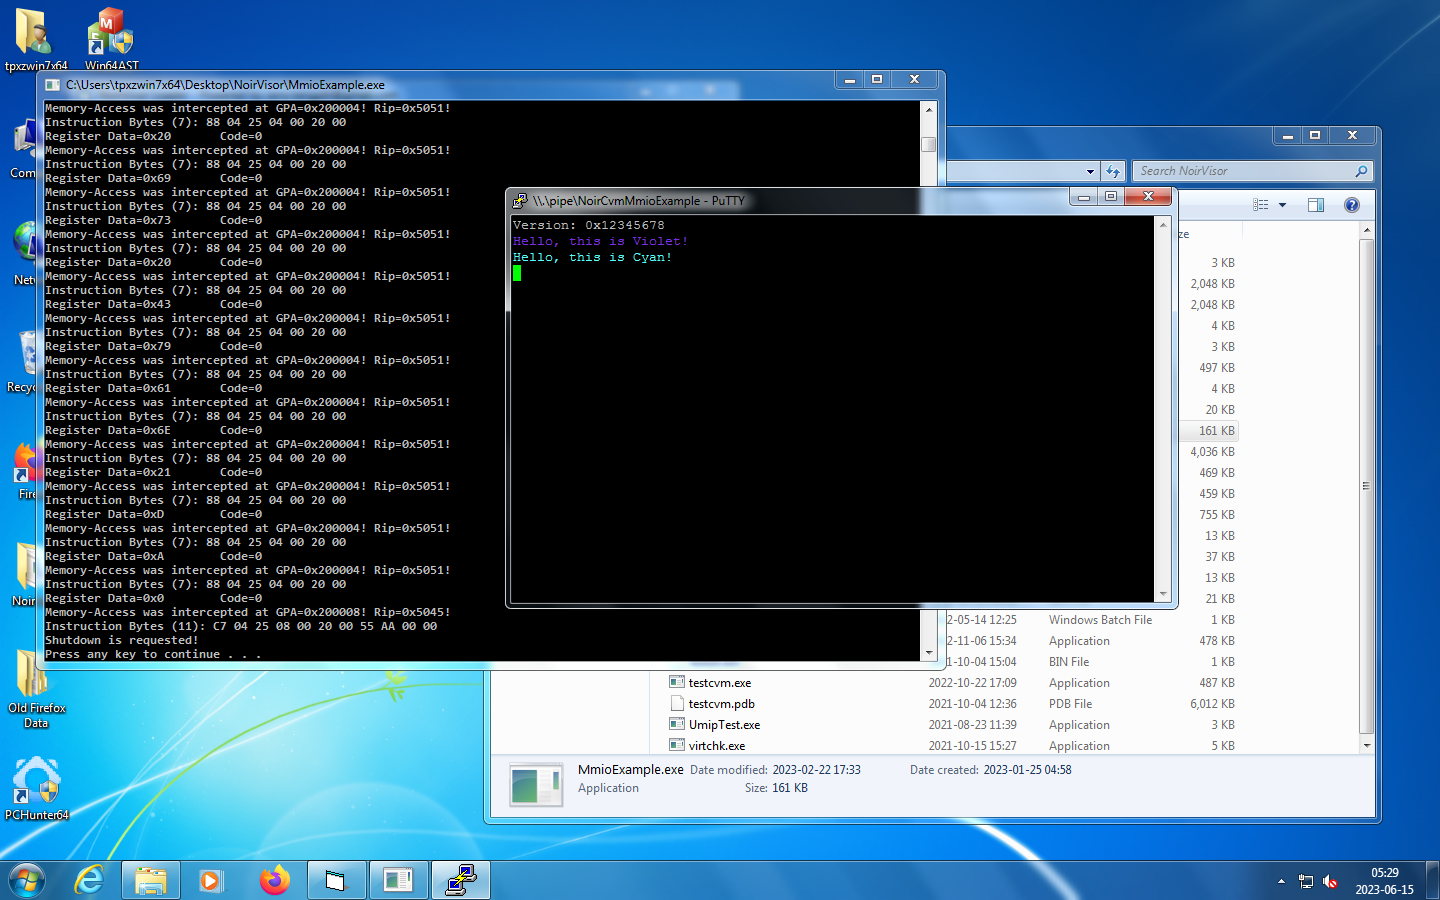Image resolution: width=1440 pixels, height=900 pixels.
Task: Click the Explorer search magnifier icon
Action: (1361, 171)
